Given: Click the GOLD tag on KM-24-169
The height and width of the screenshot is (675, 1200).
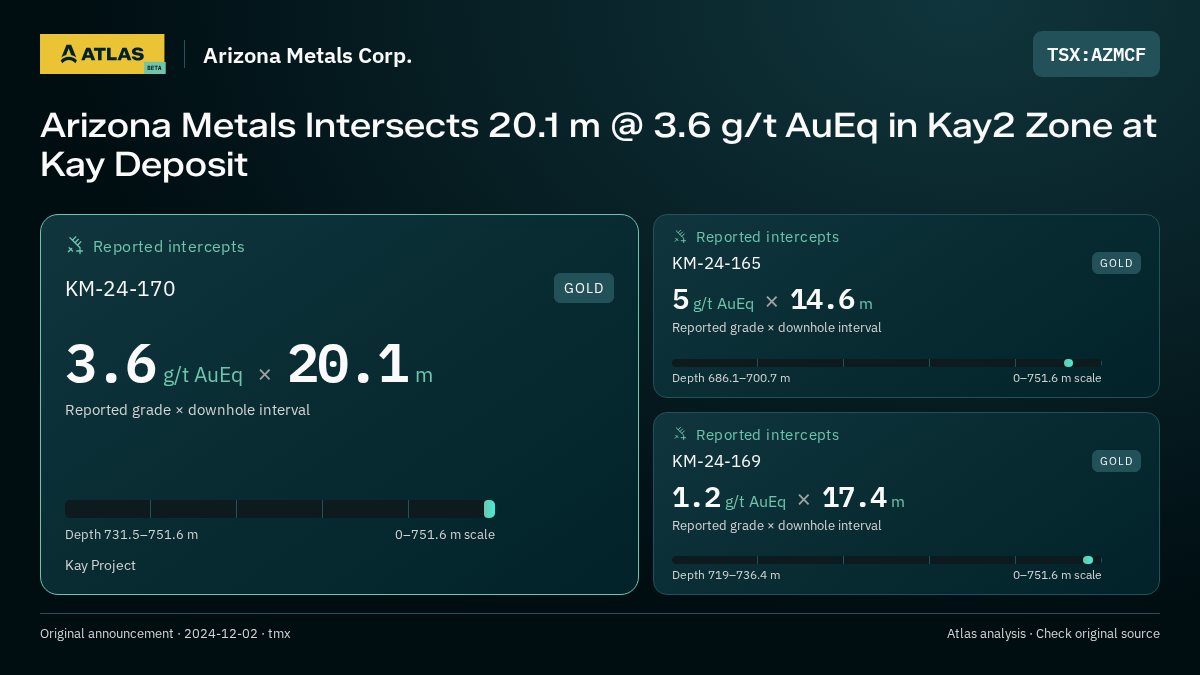Looking at the screenshot, I should (x=1116, y=461).
